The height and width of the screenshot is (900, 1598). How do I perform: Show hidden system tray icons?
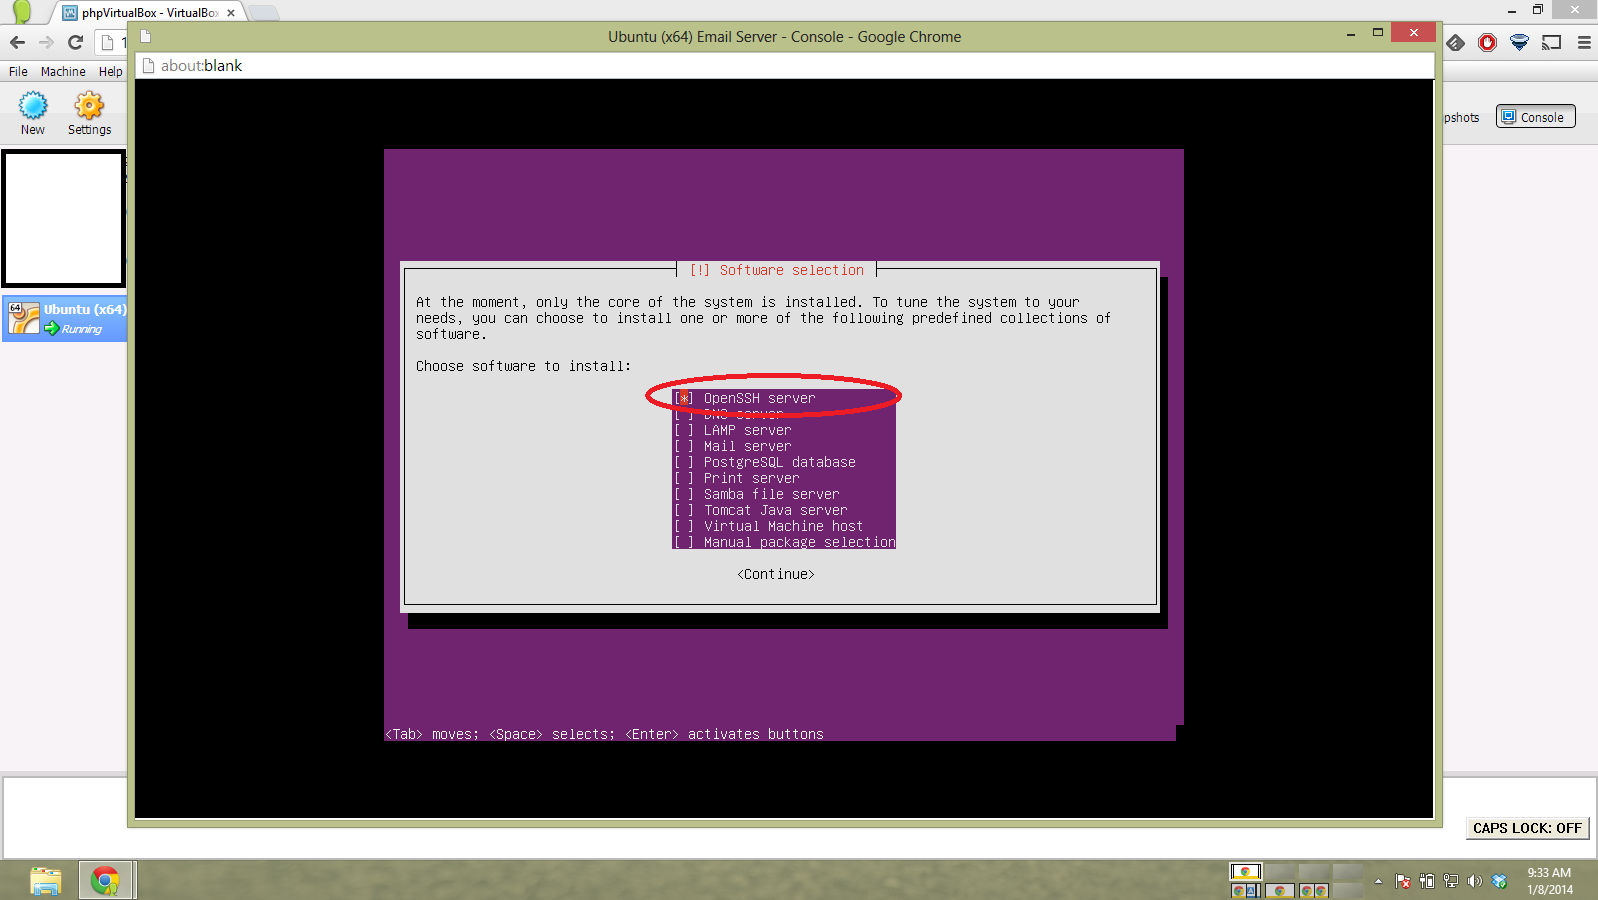coord(1378,881)
